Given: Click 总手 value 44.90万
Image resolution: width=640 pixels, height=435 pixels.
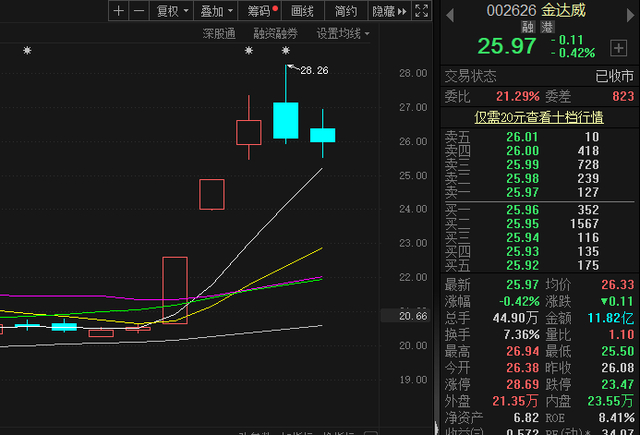Looking at the screenshot, I should (516, 318).
